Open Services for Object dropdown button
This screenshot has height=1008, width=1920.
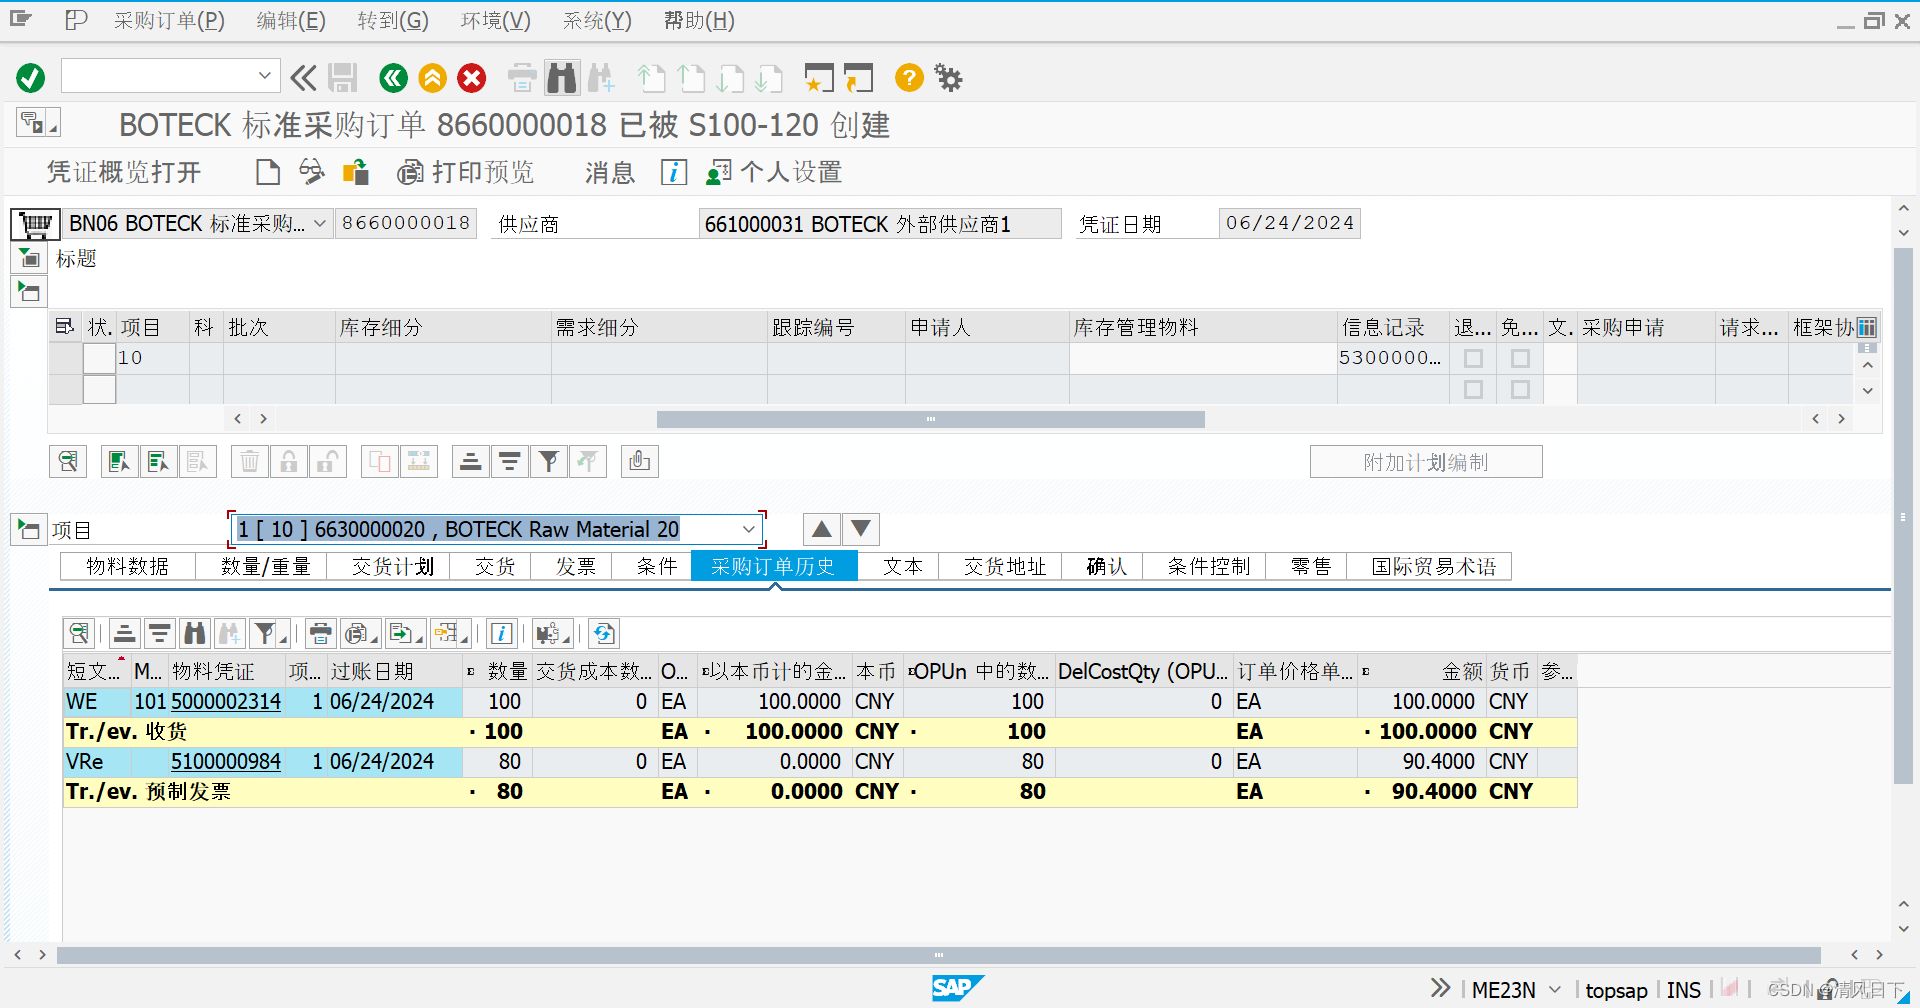[x=38, y=123]
